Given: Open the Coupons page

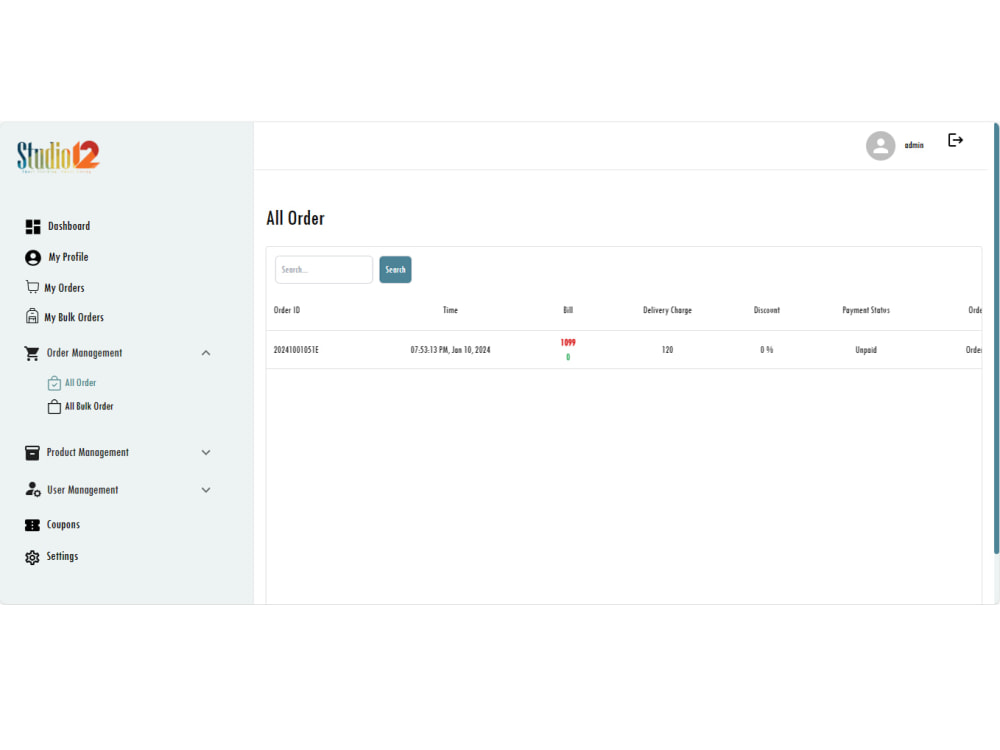Looking at the screenshot, I should [x=63, y=524].
